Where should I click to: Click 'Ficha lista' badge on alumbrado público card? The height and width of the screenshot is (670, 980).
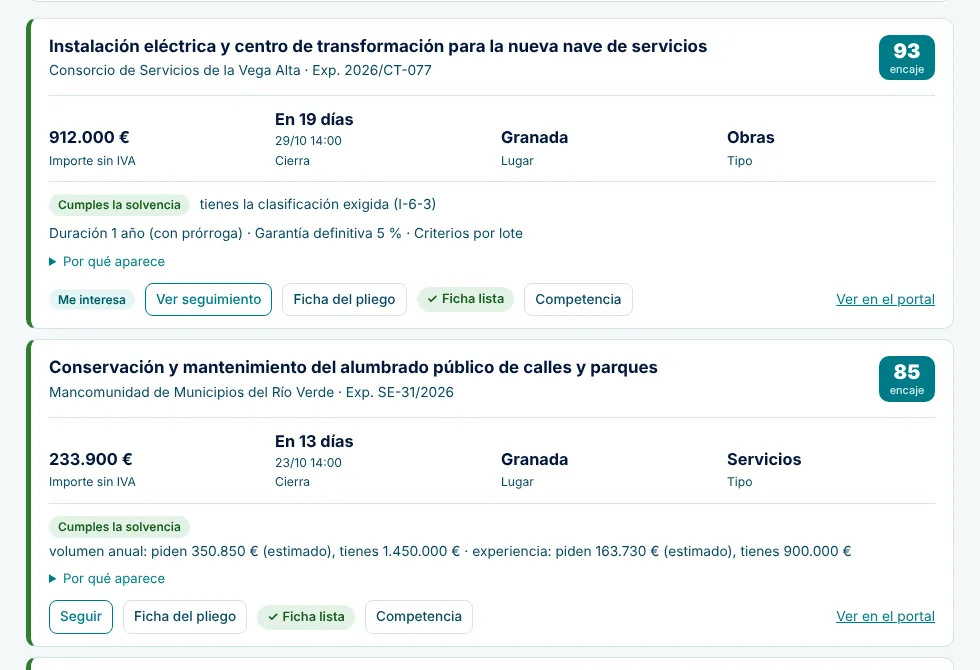click(306, 617)
